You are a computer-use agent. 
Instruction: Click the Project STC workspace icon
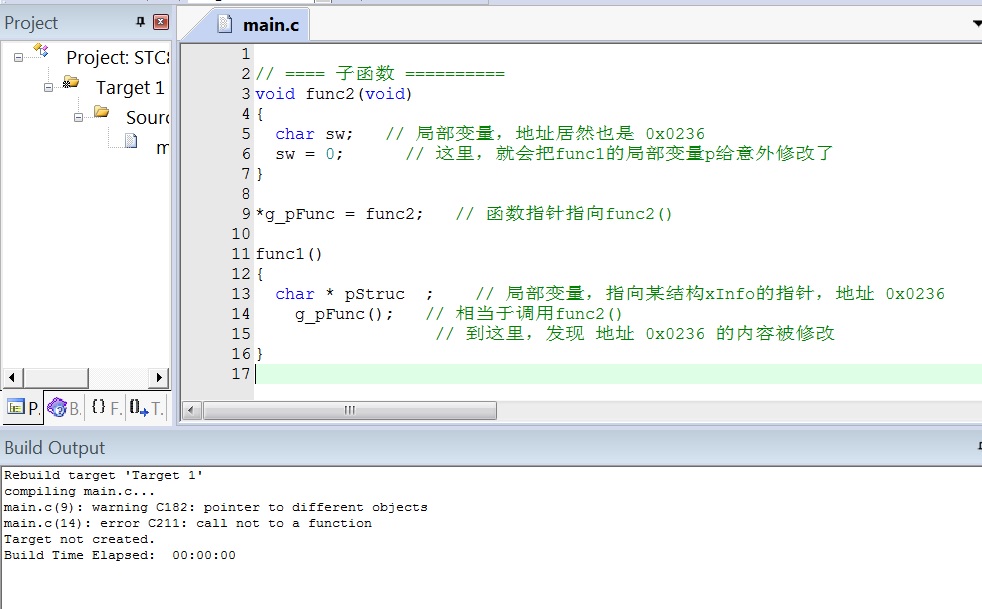coord(41,54)
